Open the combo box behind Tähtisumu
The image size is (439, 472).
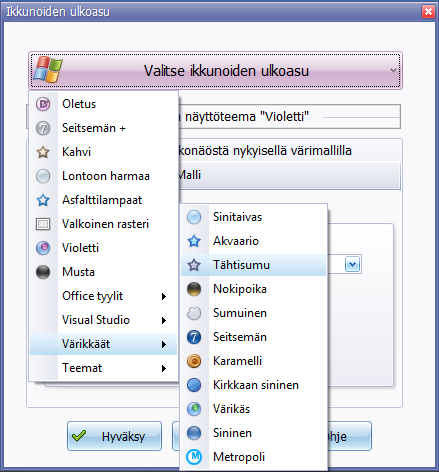click(x=352, y=265)
